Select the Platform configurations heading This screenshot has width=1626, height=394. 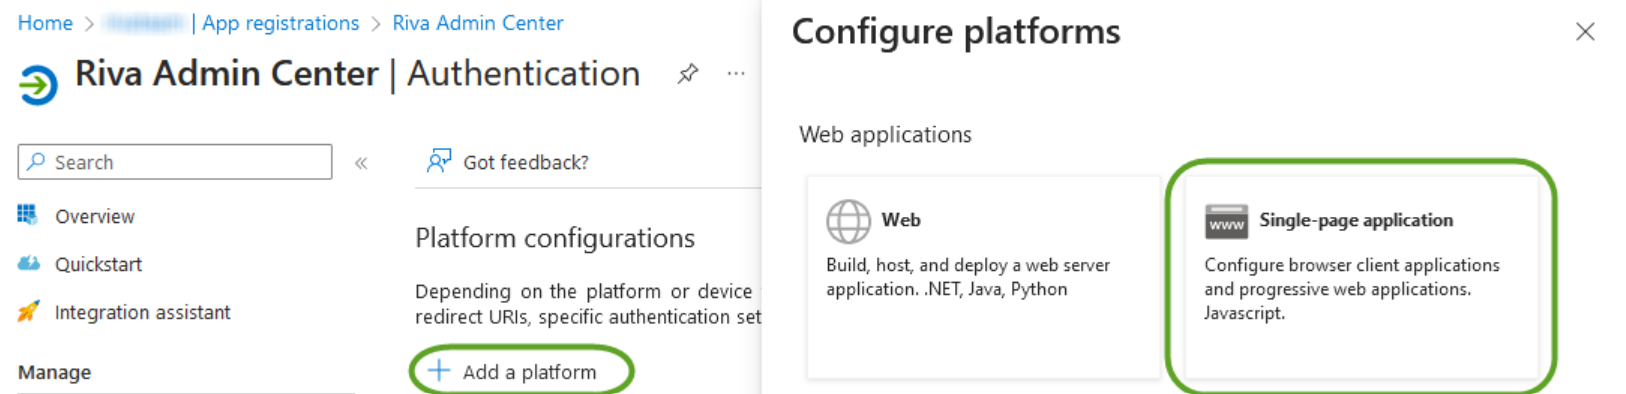click(555, 238)
